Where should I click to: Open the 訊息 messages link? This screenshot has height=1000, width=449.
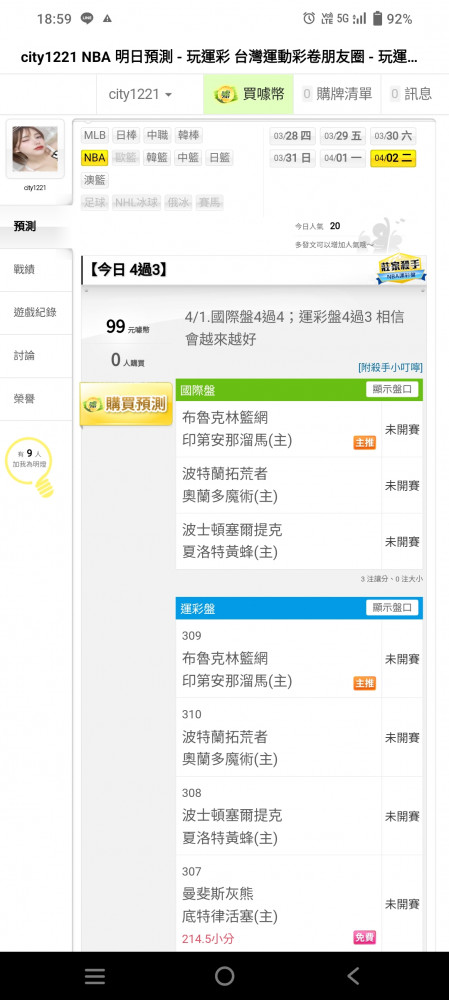tap(411, 94)
